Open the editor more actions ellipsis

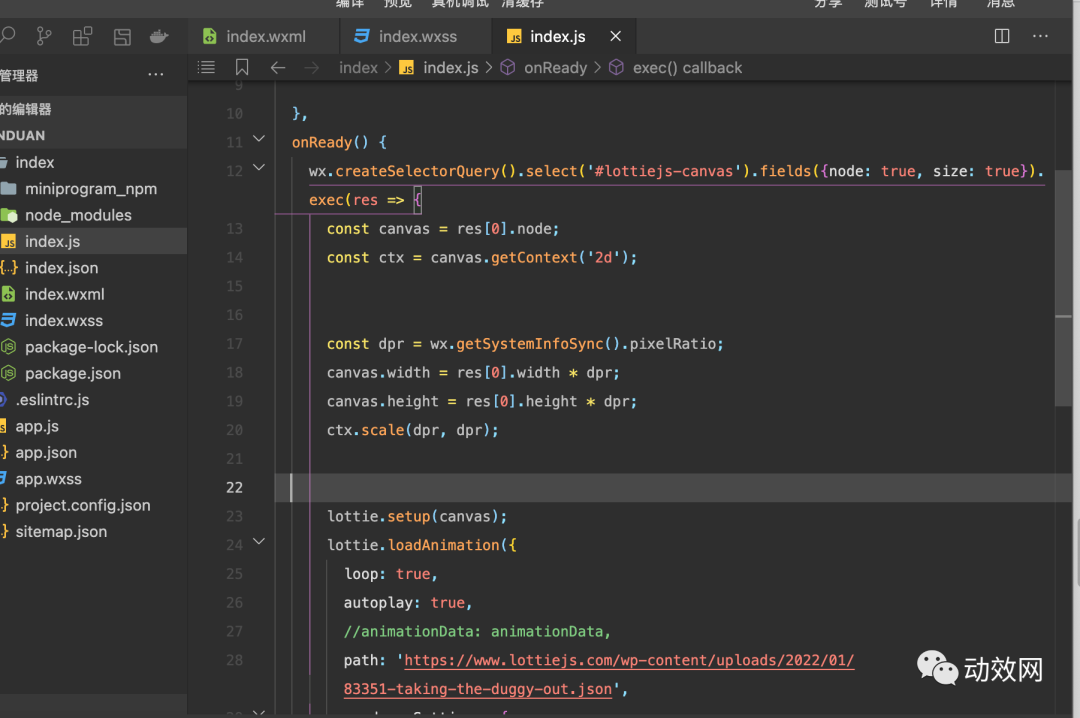tap(1040, 36)
